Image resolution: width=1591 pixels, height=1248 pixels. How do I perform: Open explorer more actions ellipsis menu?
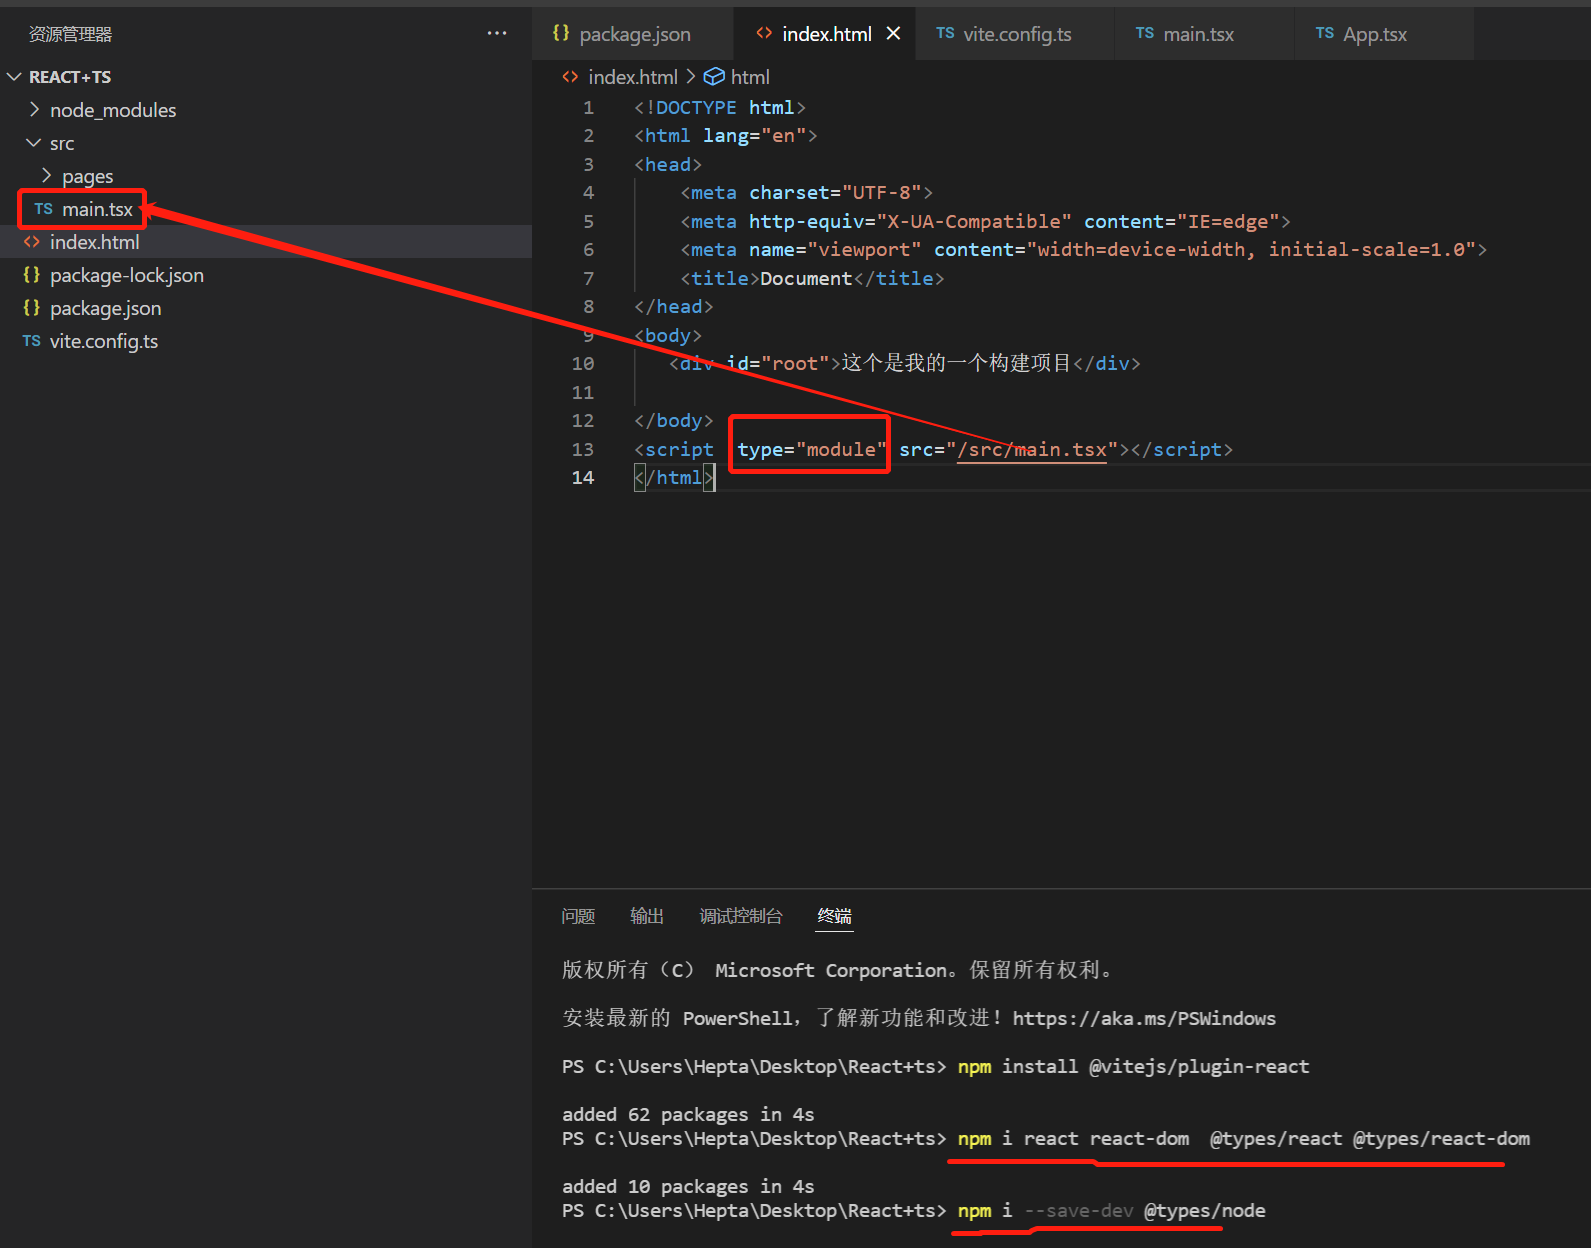click(497, 33)
